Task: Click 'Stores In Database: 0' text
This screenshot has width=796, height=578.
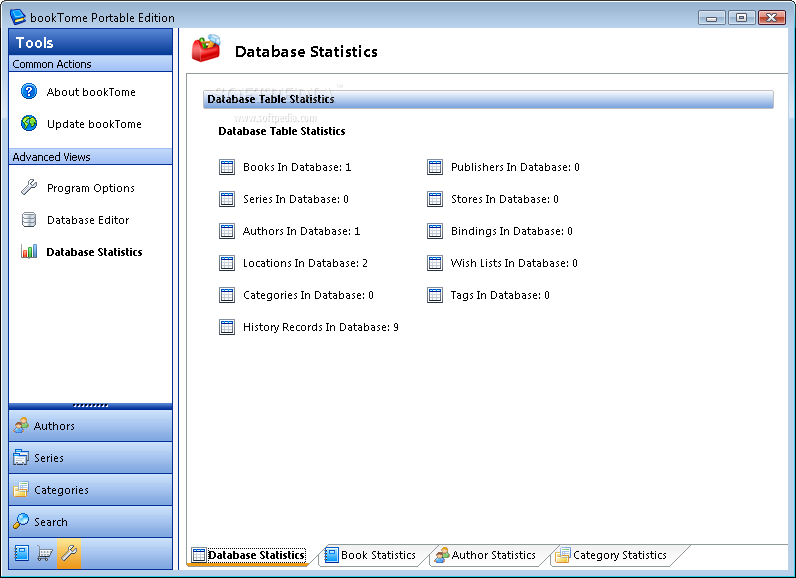Action: [505, 199]
